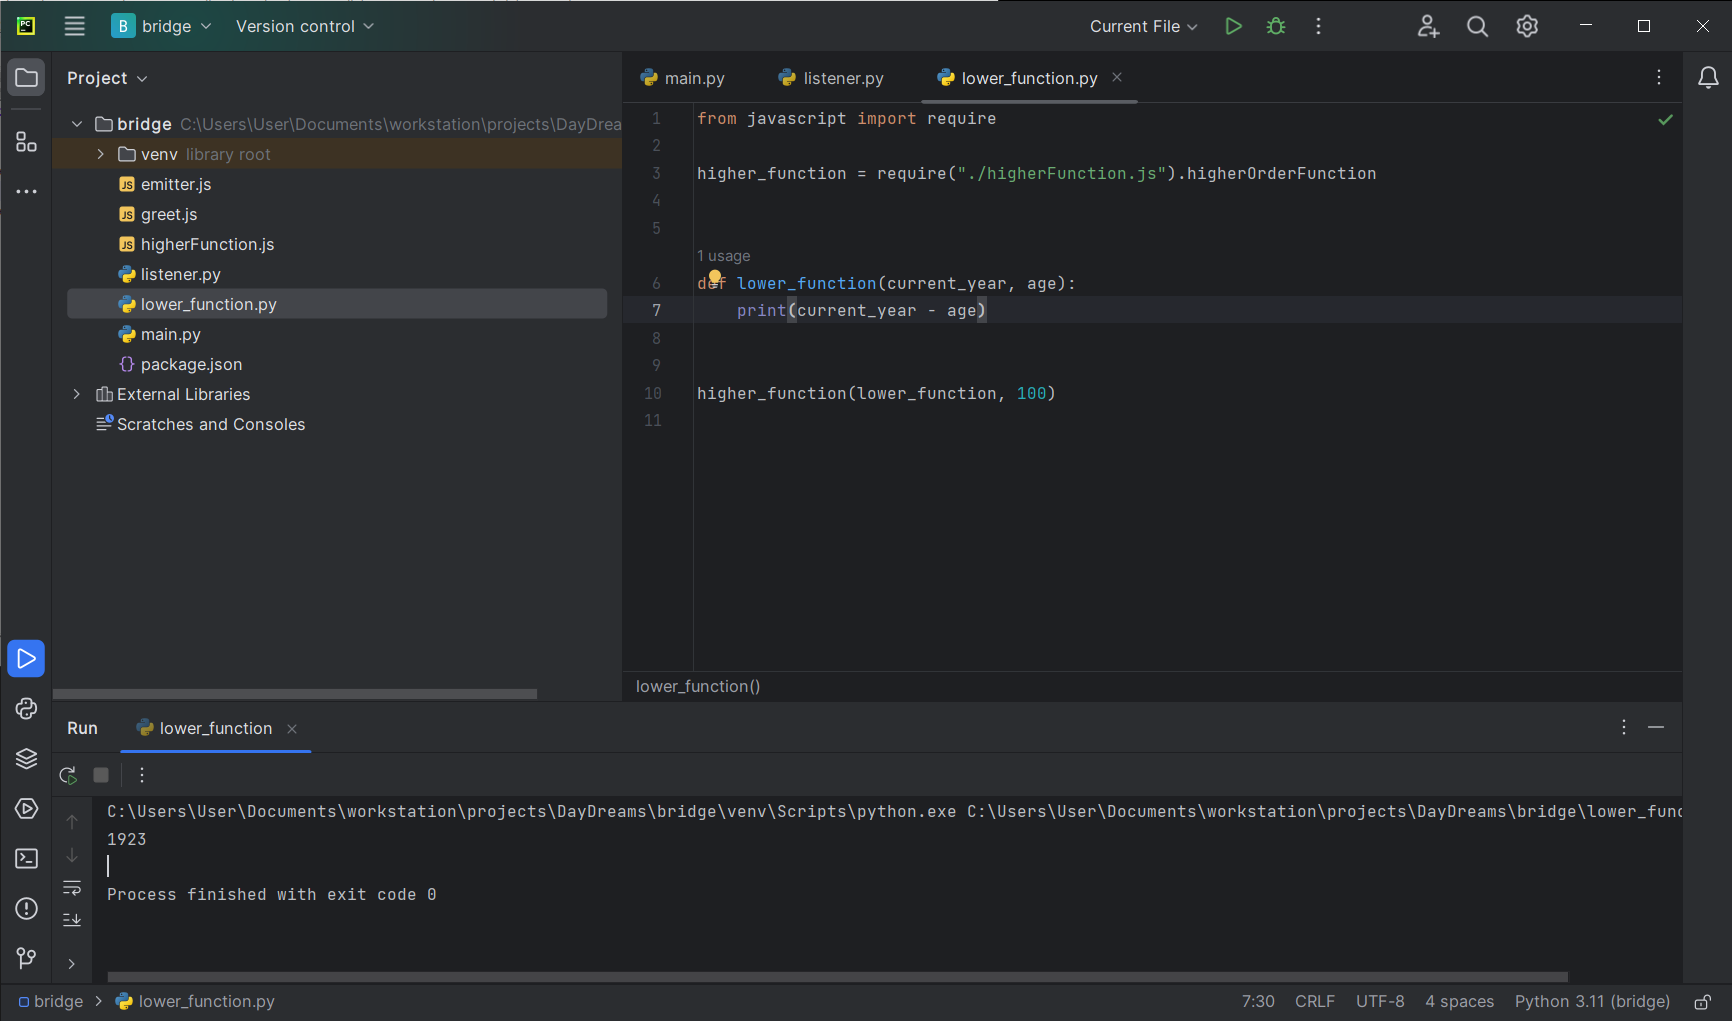Image resolution: width=1732 pixels, height=1021 pixels.
Task: Open the Version control menu
Action: 304,26
